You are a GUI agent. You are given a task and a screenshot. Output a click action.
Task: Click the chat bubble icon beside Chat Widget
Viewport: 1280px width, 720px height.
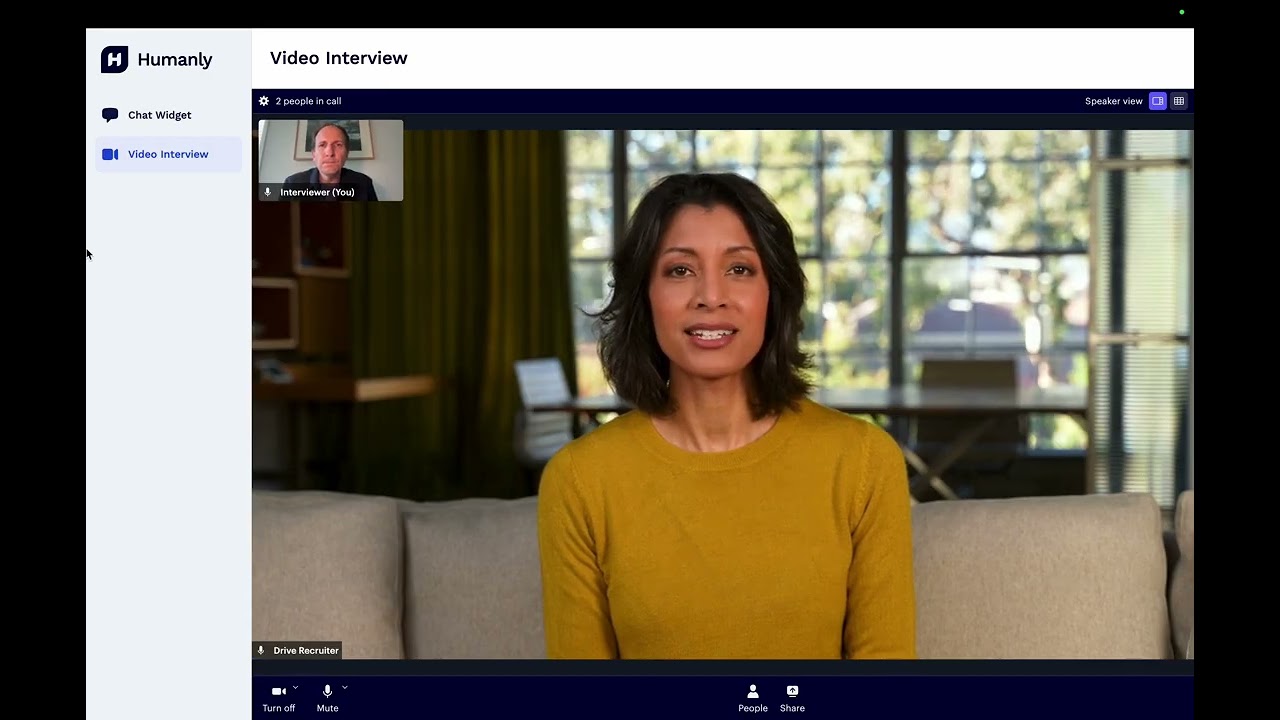click(x=110, y=115)
